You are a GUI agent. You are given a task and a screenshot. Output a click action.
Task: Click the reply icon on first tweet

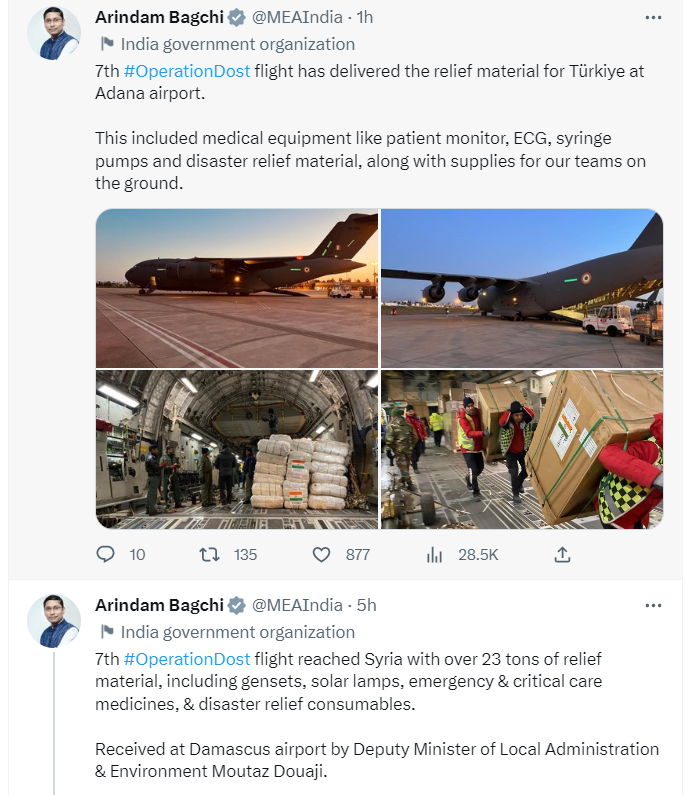pos(106,554)
